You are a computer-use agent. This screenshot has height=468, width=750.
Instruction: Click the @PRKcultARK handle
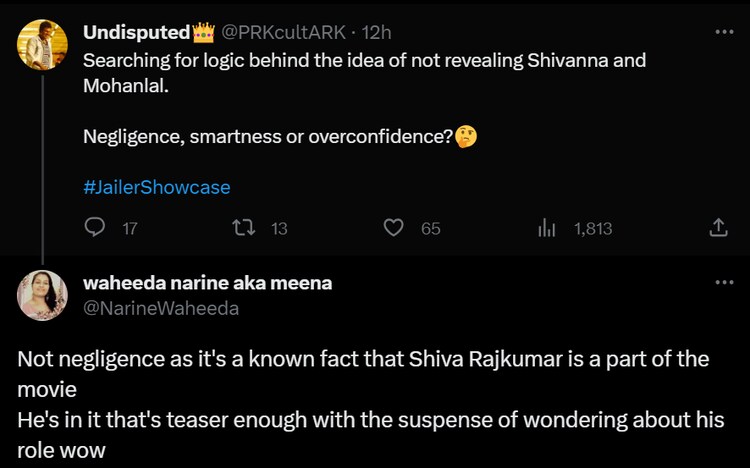click(x=278, y=33)
